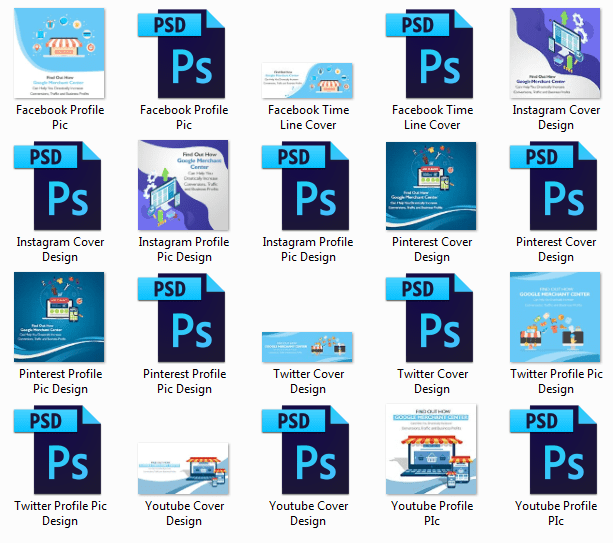
Task: Click the Youtube Cover Design banner thumbnail
Action: point(184,470)
